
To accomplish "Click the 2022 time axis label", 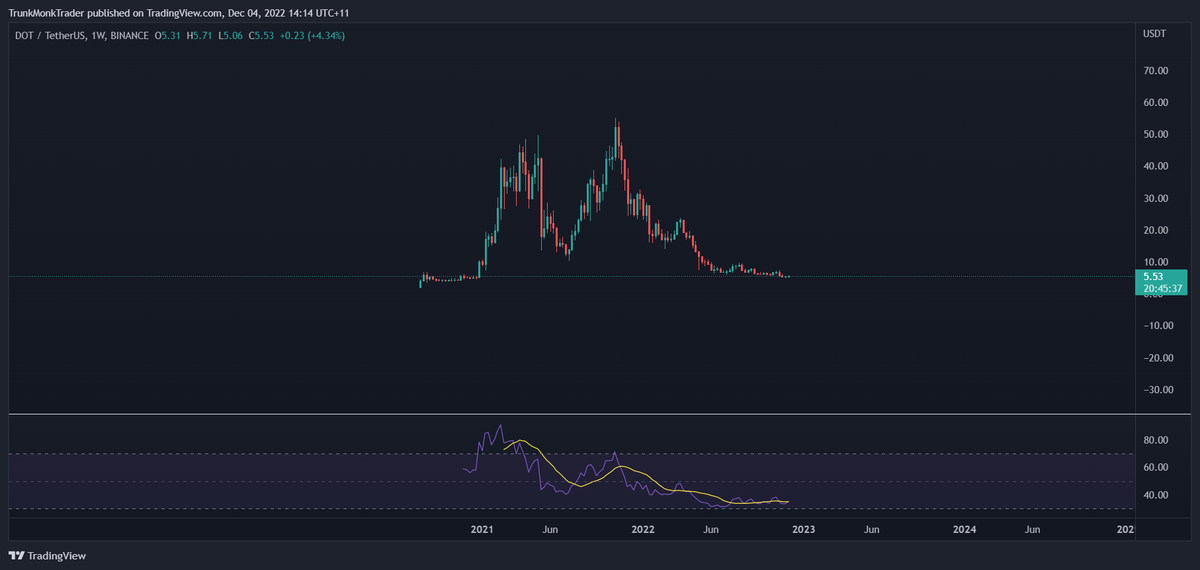I will click(641, 528).
